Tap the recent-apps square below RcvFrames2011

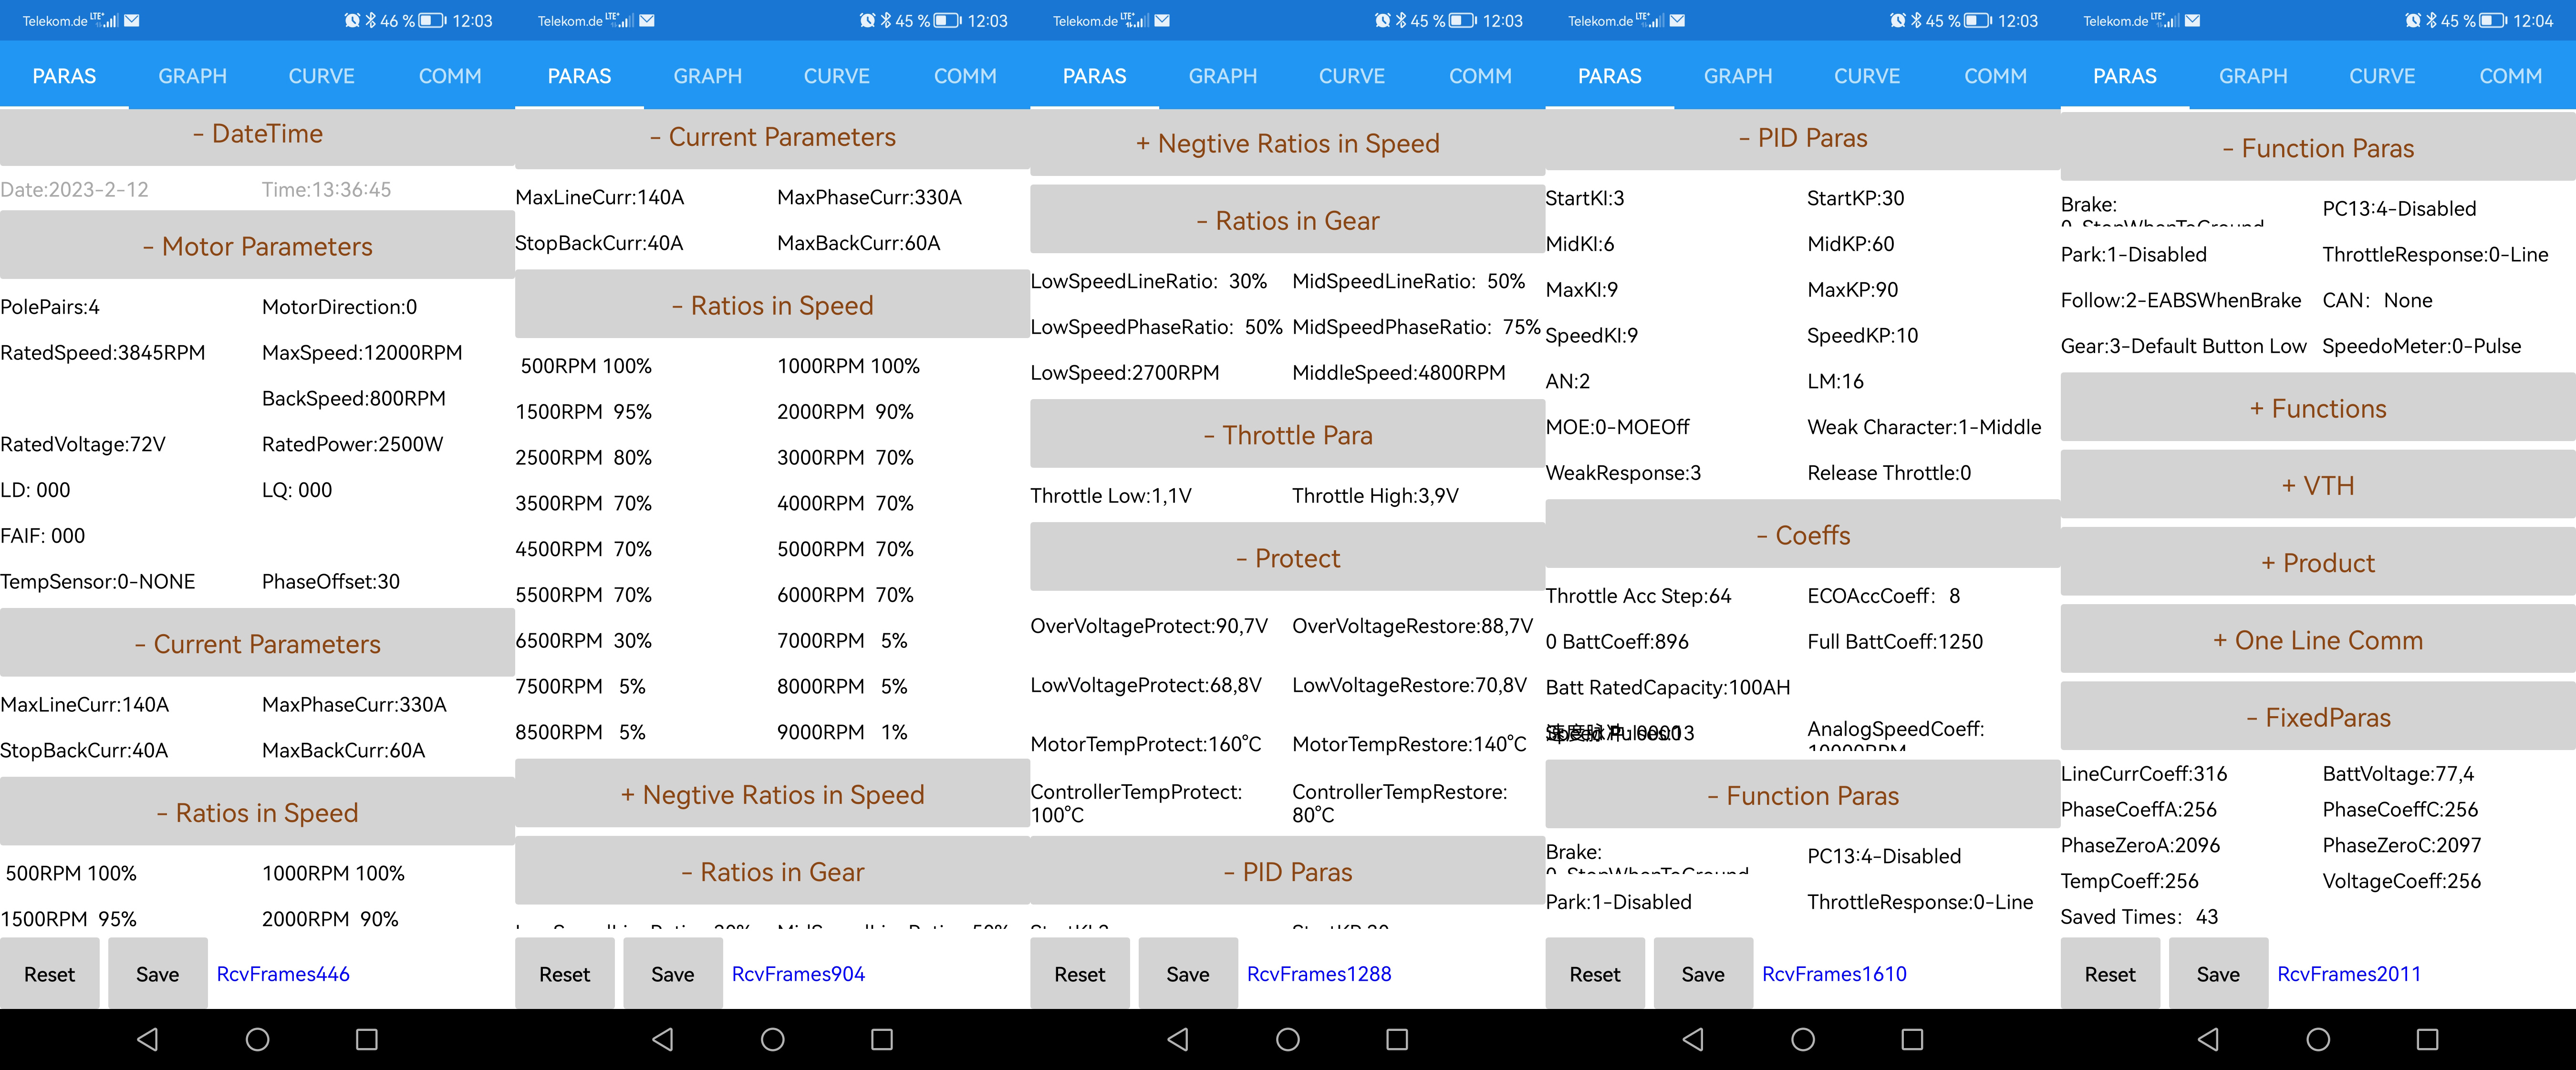coord(2427,1040)
